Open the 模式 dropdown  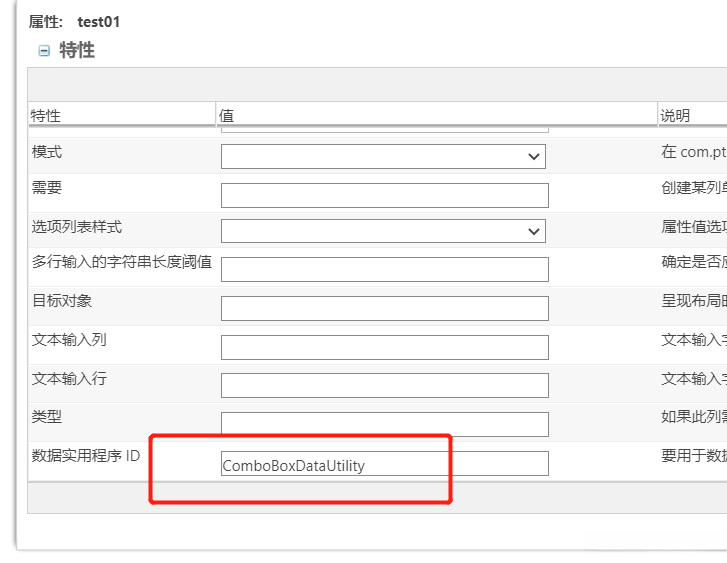[383, 156]
